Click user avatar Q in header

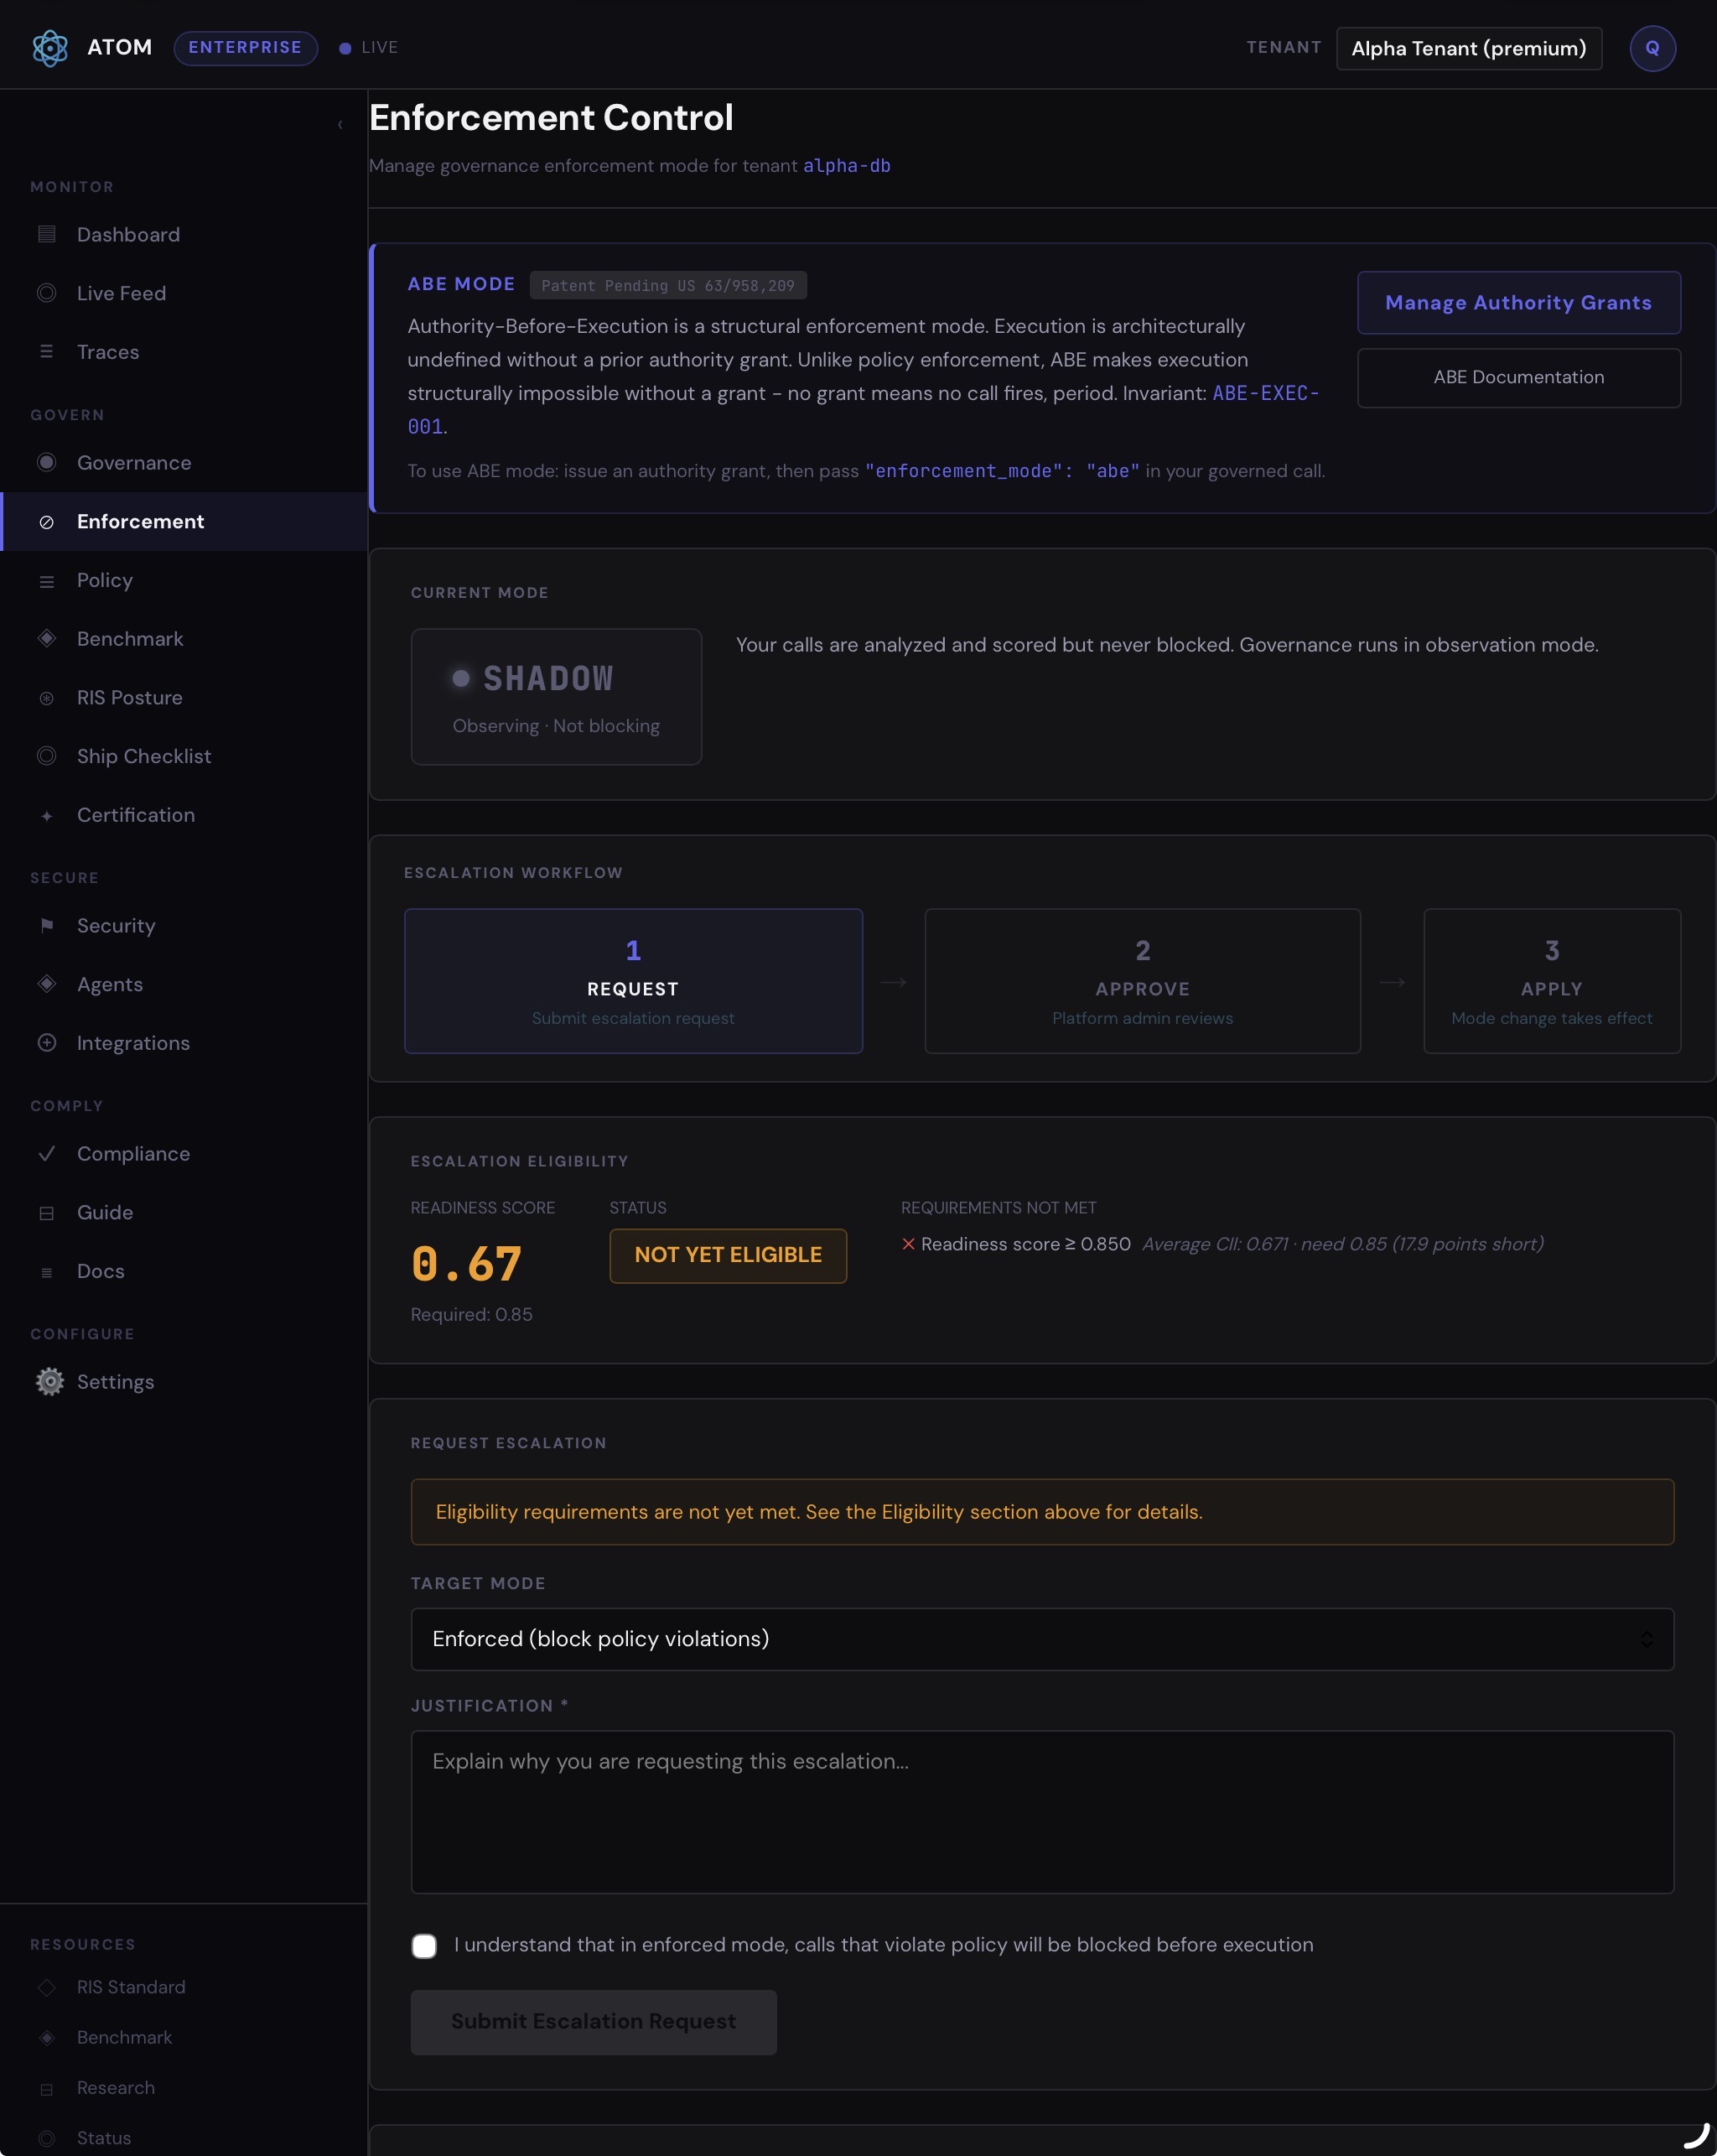point(1652,48)
